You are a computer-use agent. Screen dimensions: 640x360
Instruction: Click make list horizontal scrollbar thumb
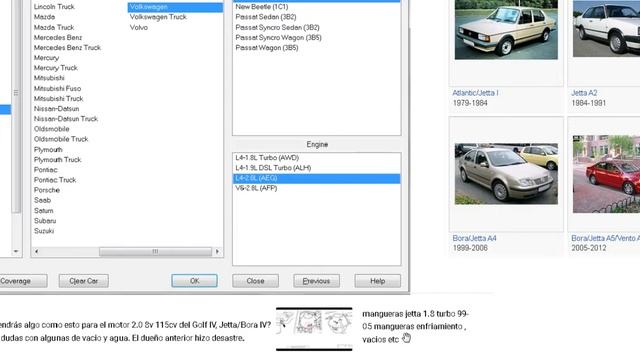[155, 252]
